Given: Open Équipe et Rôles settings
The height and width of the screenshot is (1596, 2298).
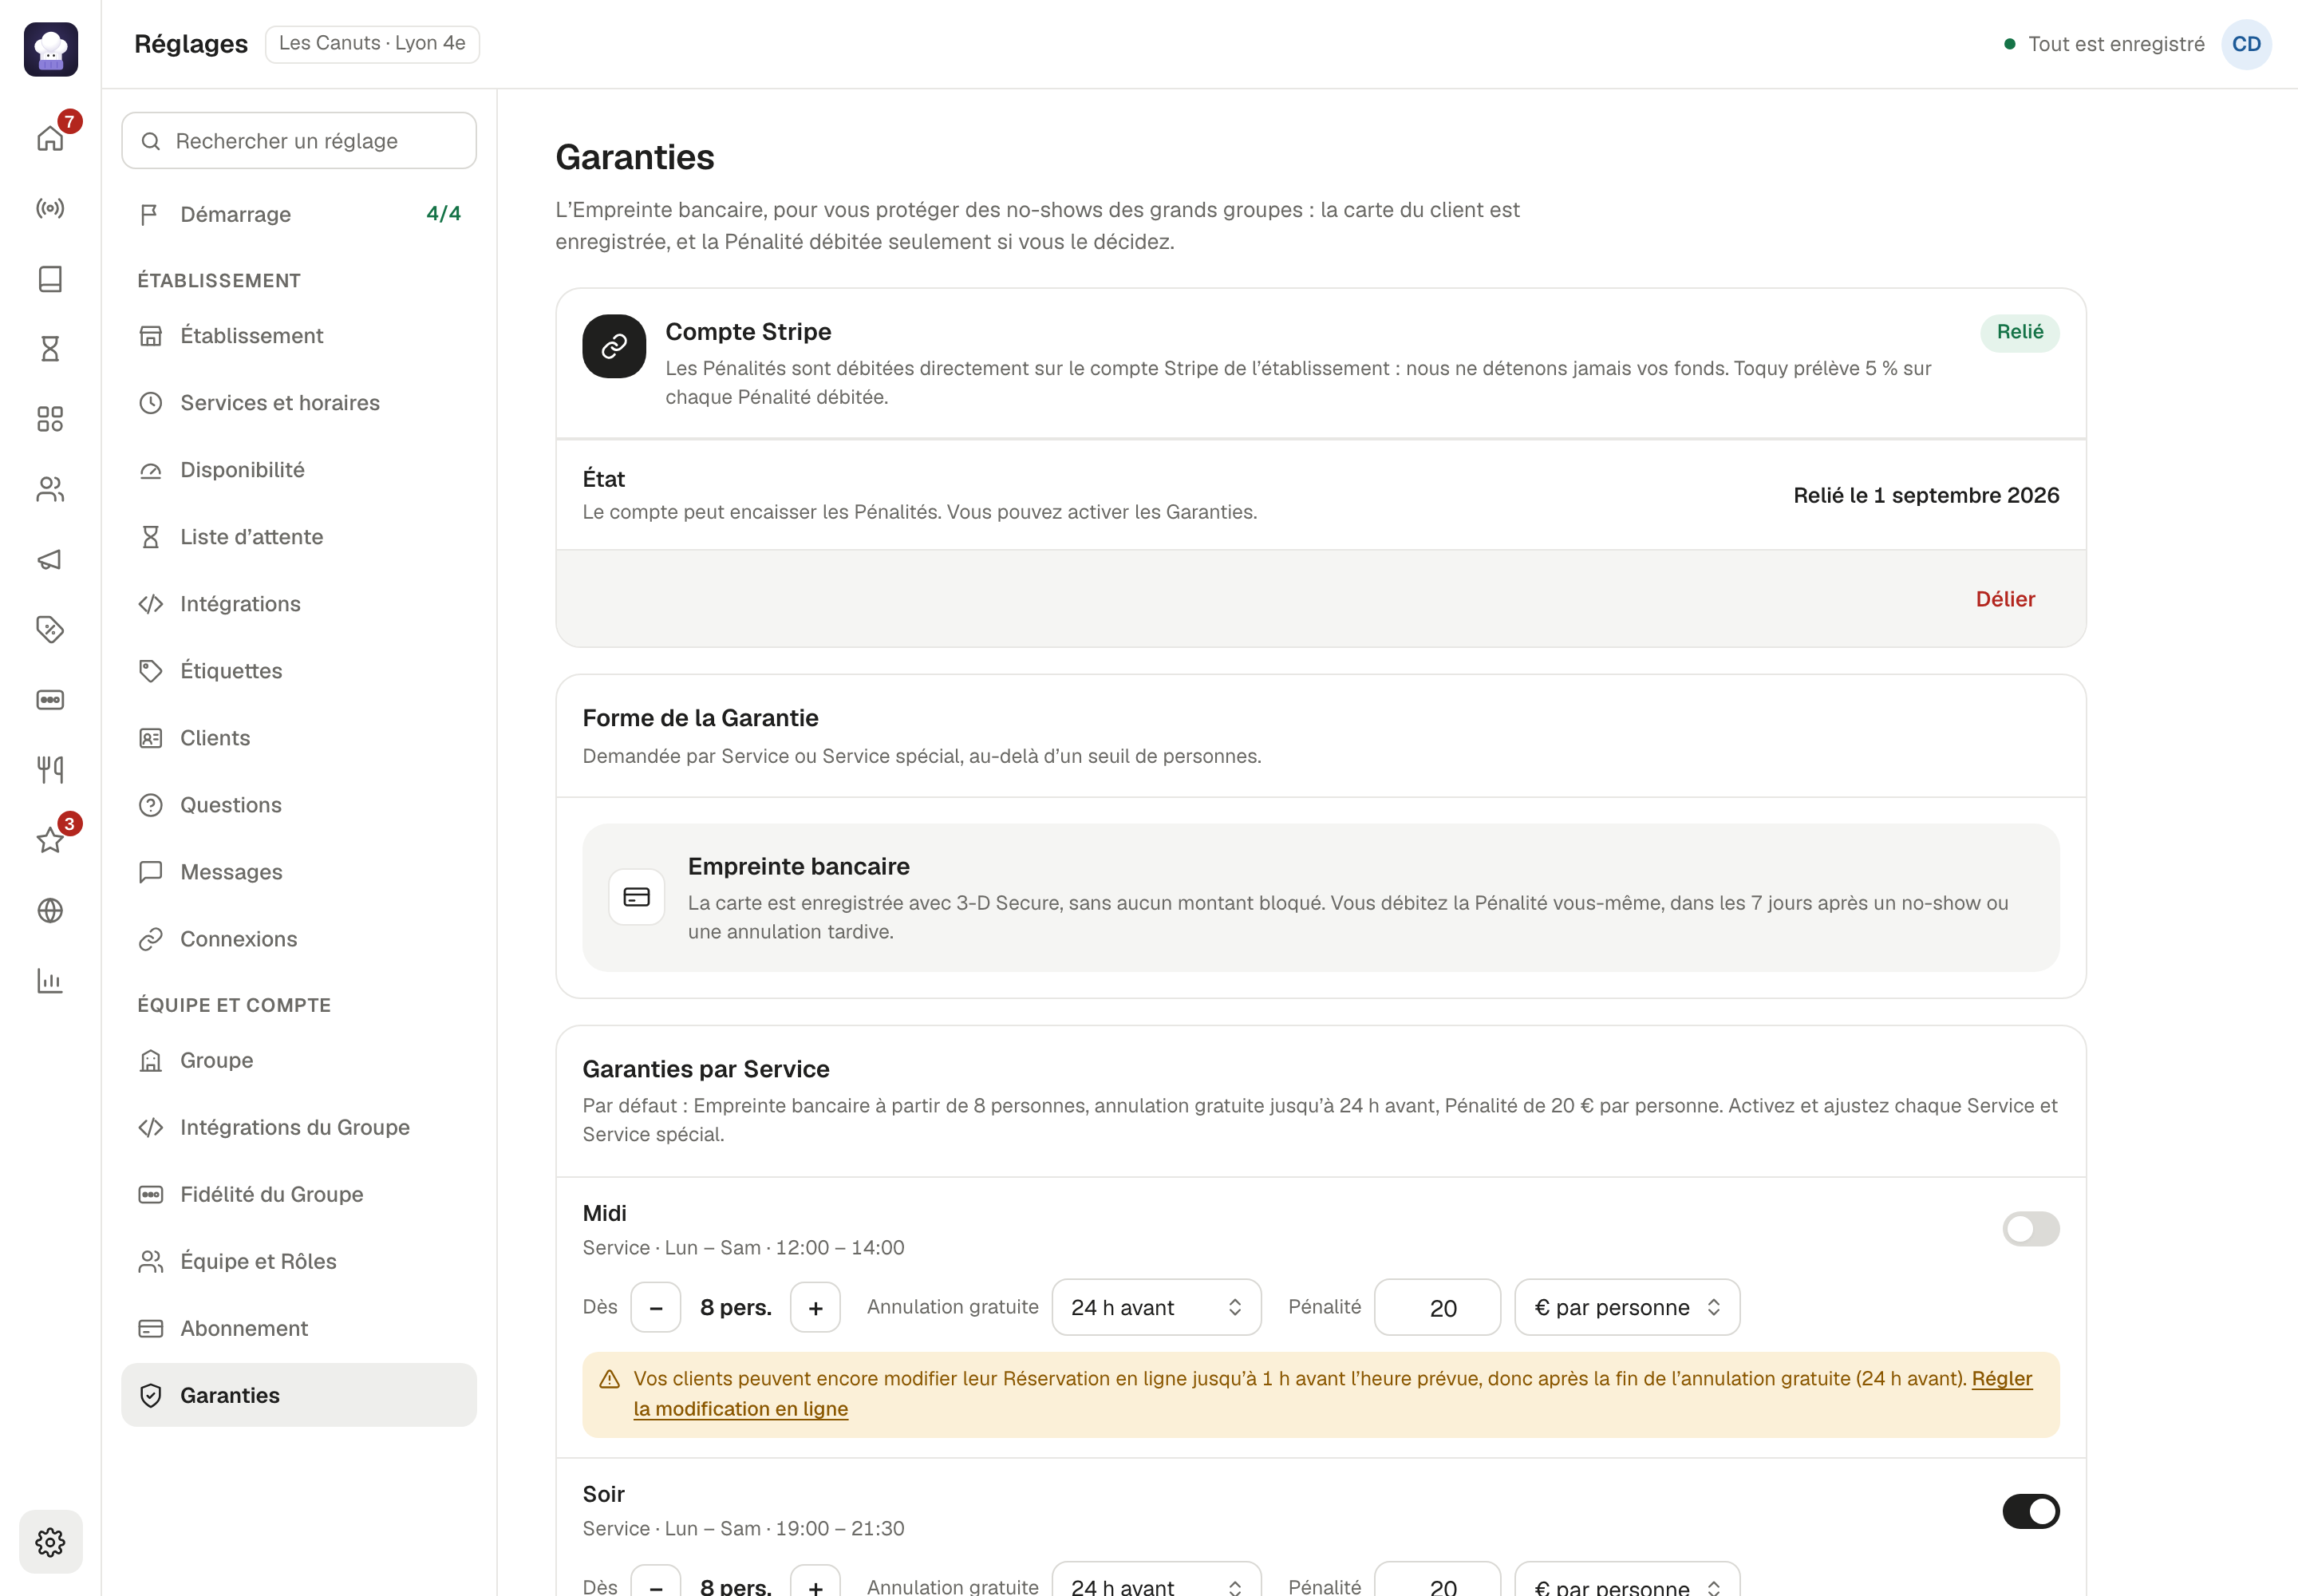Looking at the screenshot, I should click(299, 1261).
